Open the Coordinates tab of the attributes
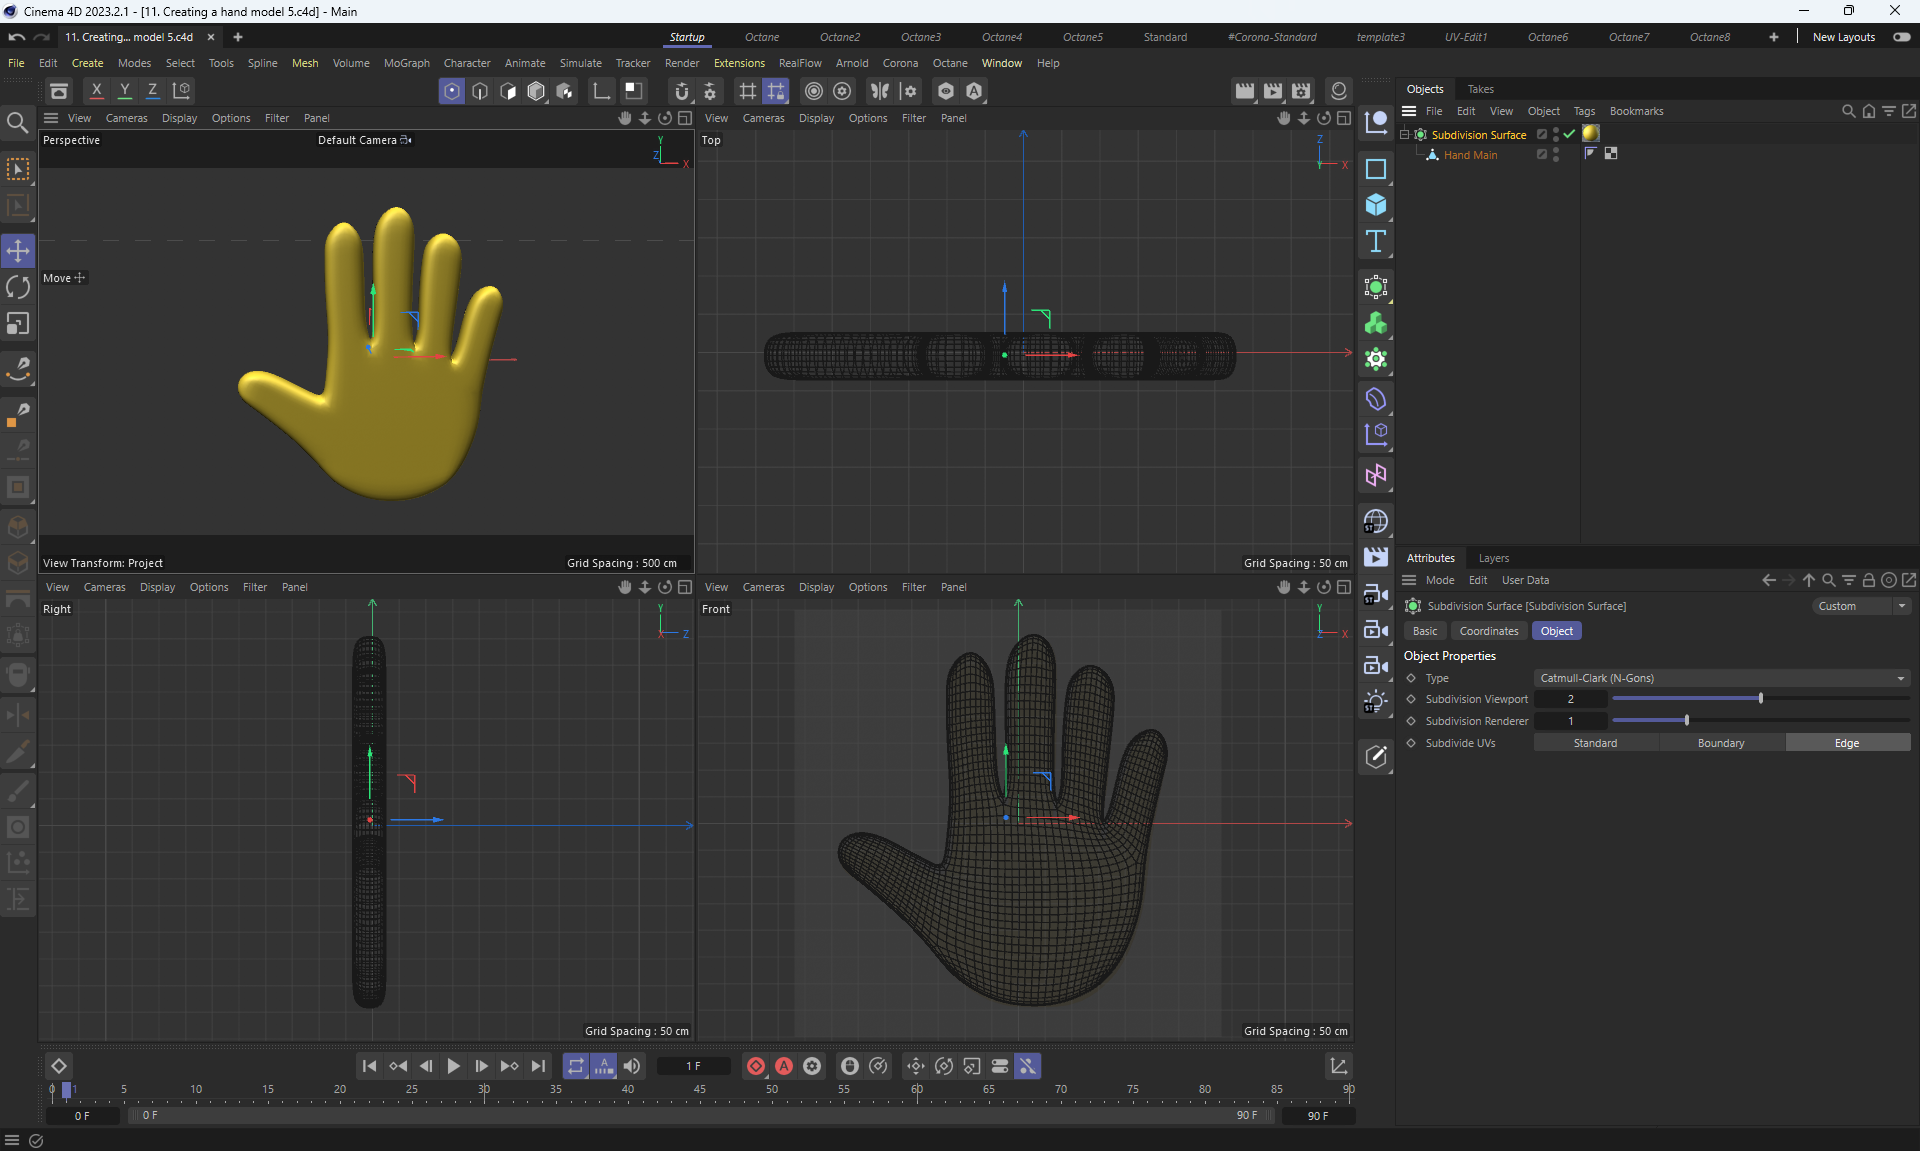 pyautogui.click(x=1488, y=631)
